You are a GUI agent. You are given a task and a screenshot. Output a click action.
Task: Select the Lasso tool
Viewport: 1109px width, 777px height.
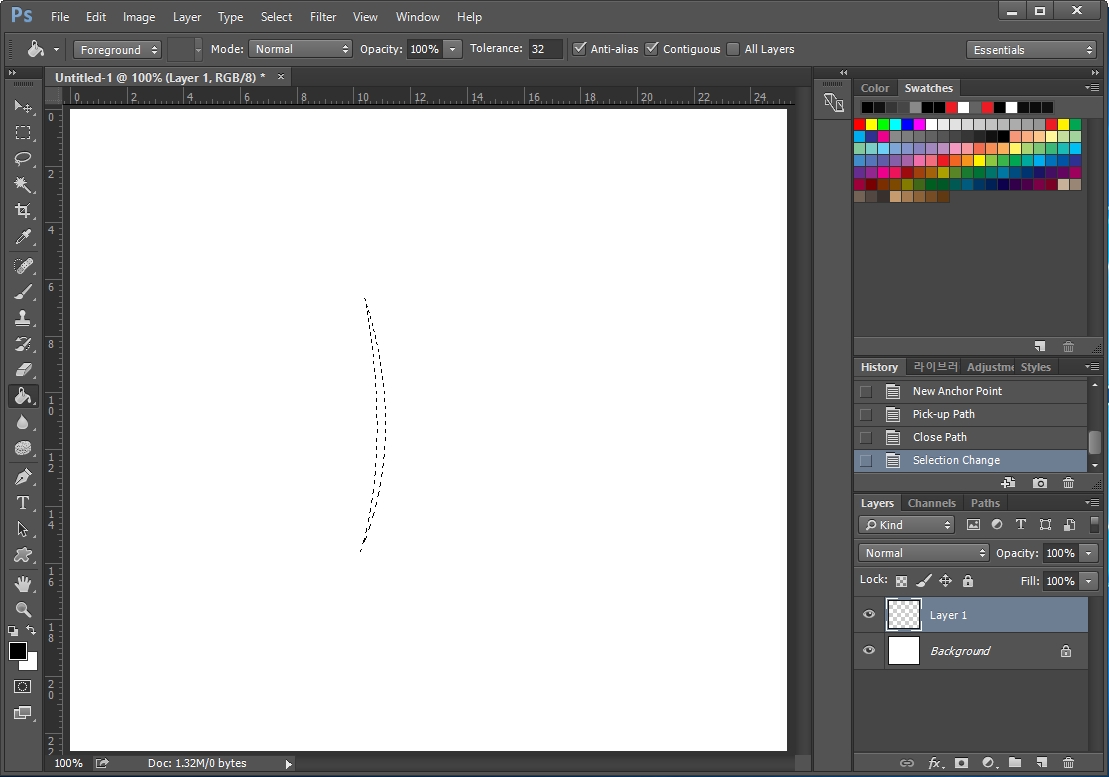pos(23,158)
